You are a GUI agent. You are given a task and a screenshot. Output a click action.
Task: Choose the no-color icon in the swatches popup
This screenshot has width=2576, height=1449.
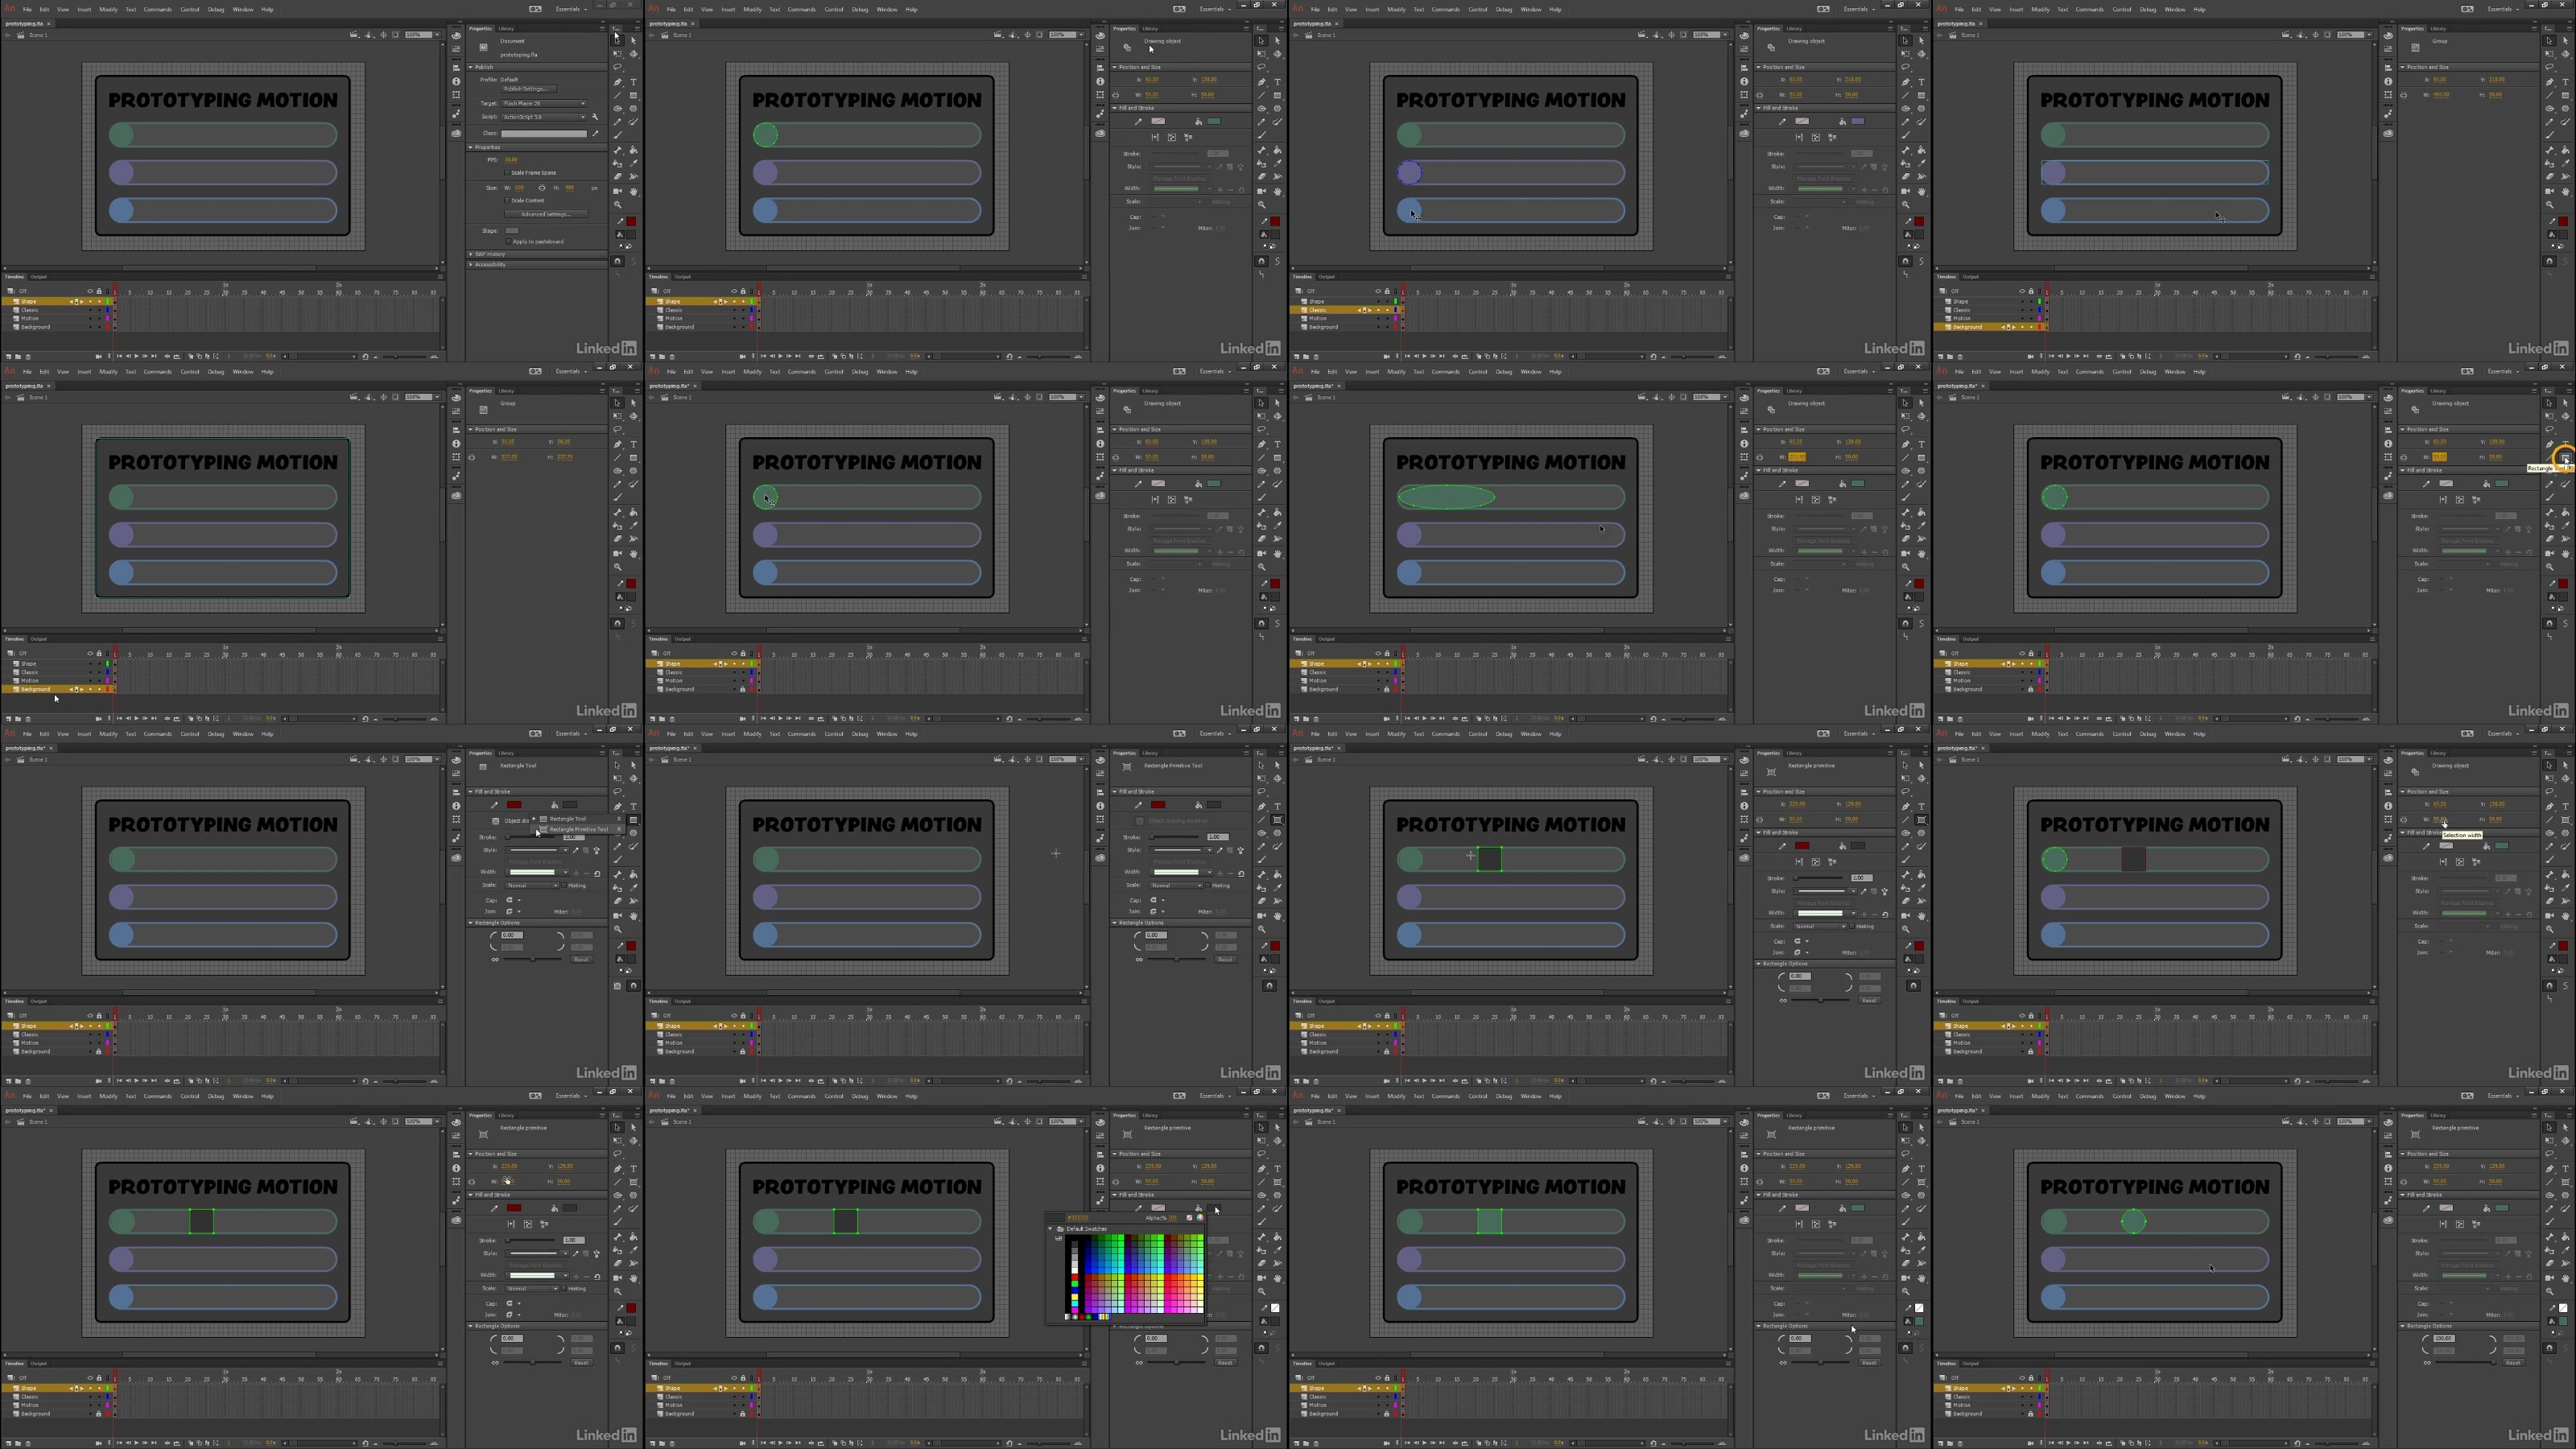[x=1190, y=1218]
